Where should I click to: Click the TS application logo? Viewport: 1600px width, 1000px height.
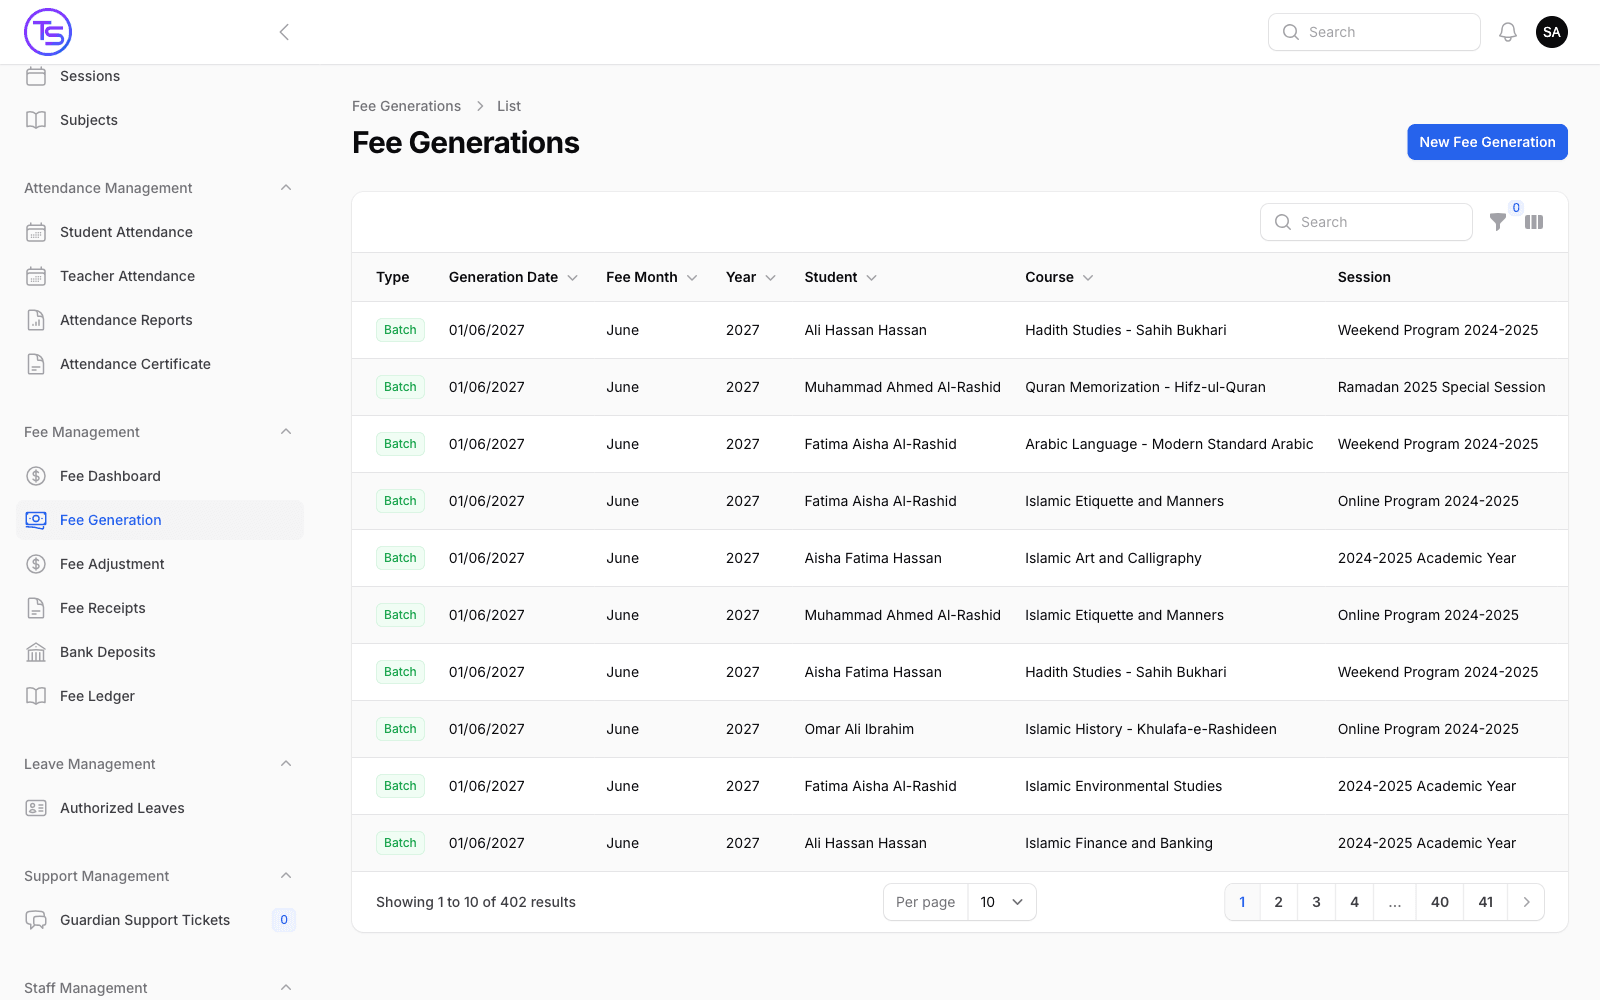point(48,32)
